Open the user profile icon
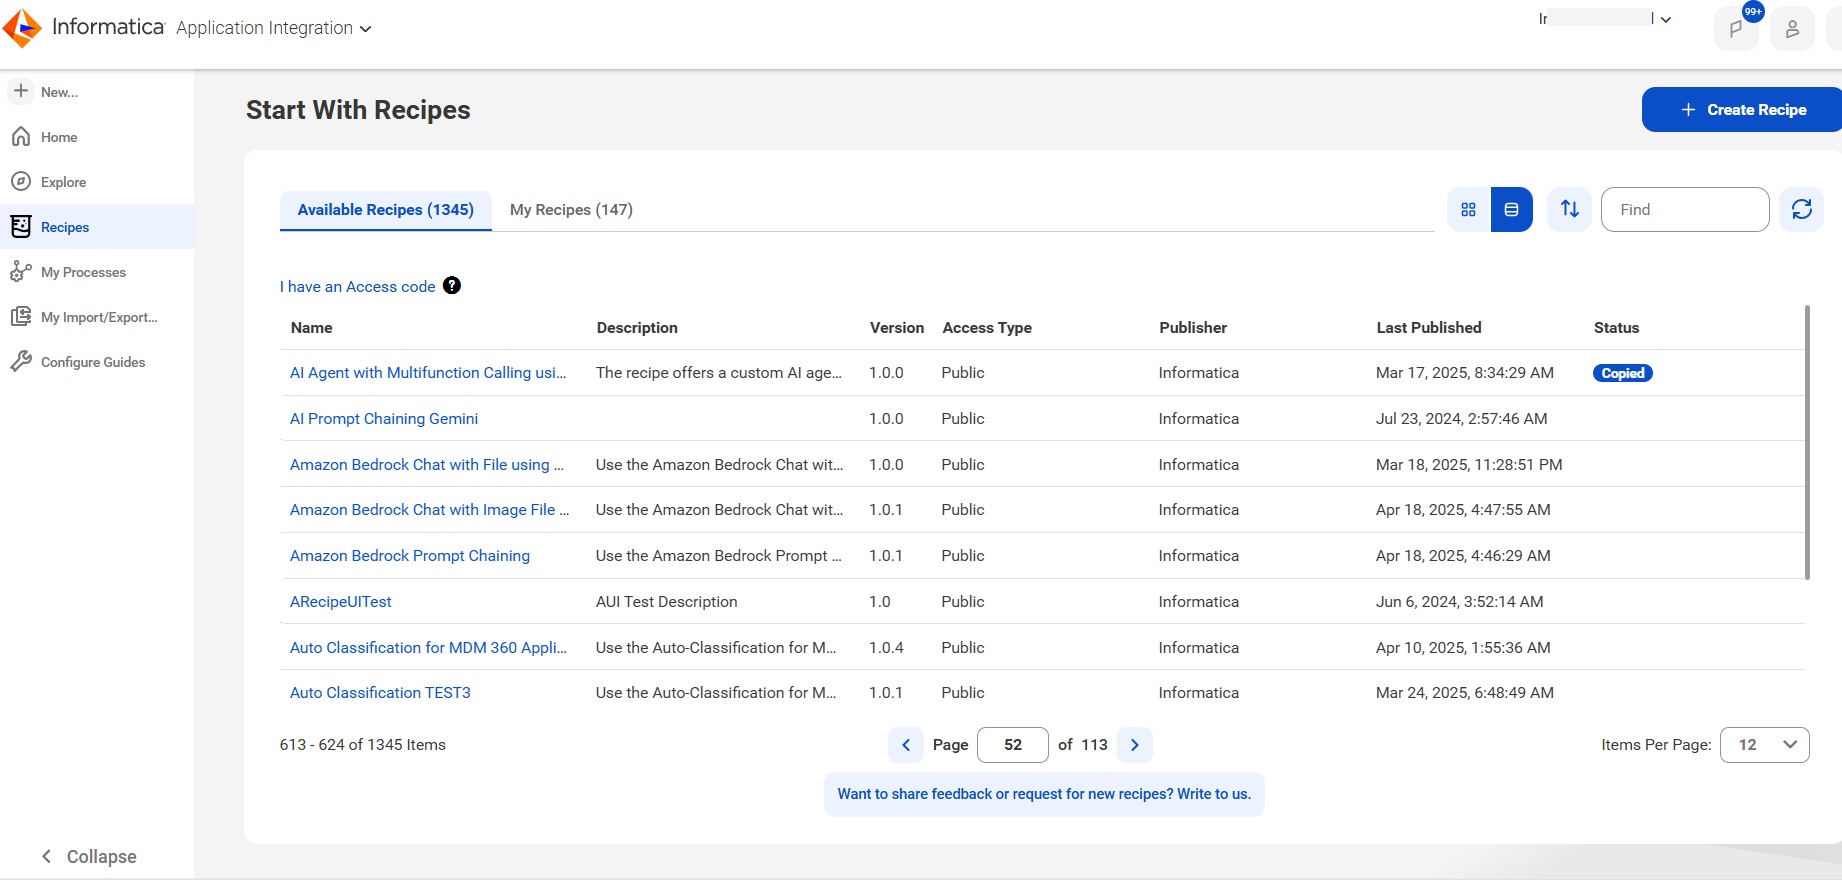The width and height of the screenshot is (1842, 880). pyautogui.click(x=1792, y=29)
